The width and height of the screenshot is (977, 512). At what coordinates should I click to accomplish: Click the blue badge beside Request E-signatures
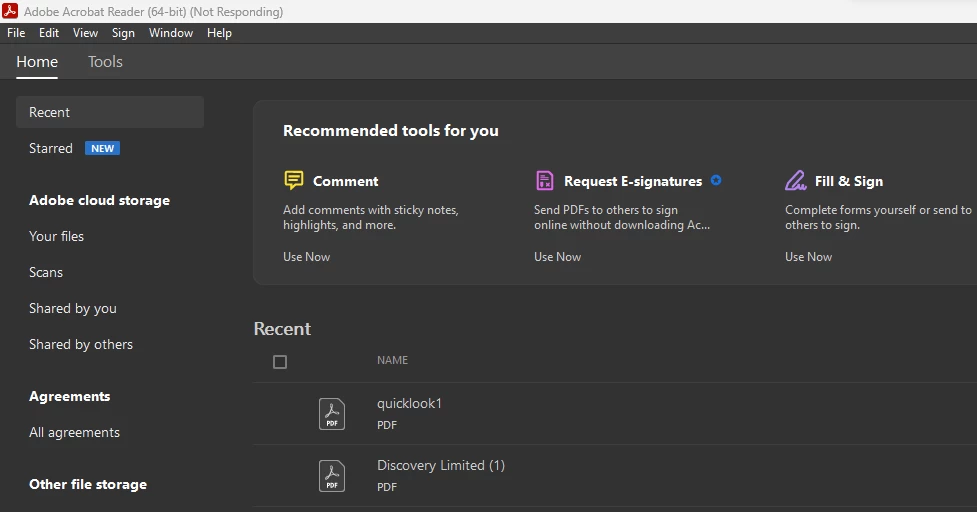coord(716,181)
